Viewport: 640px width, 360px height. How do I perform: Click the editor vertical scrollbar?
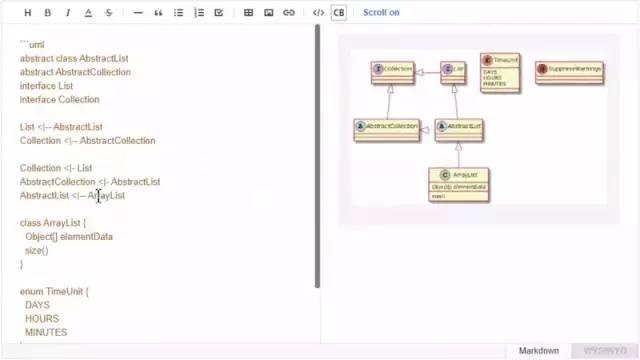coord(317,156)
